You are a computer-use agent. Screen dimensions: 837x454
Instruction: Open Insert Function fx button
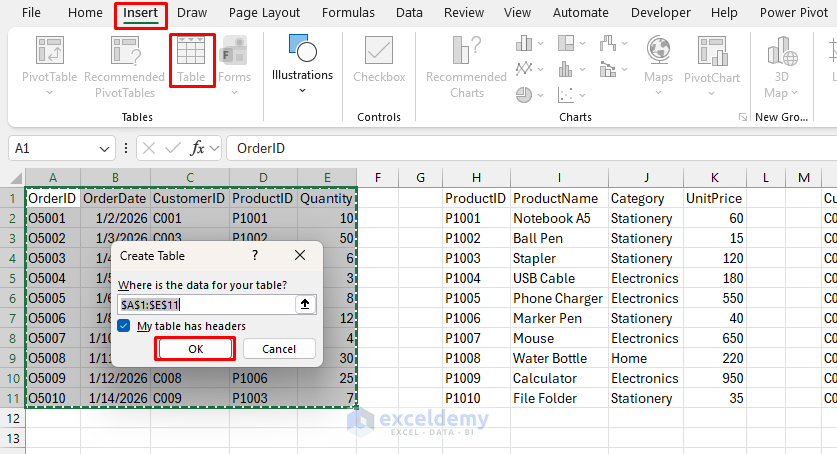198,148
